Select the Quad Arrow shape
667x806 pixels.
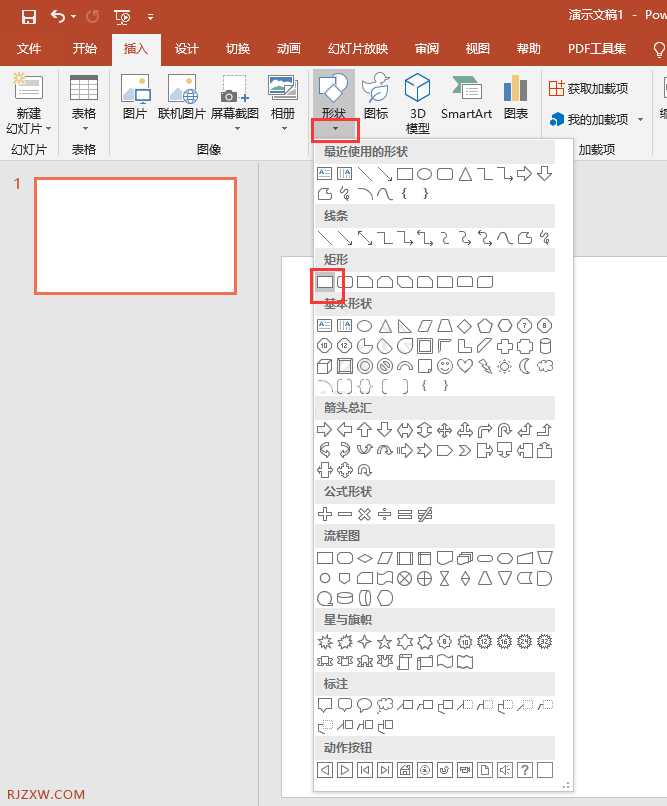coord(444,429)
